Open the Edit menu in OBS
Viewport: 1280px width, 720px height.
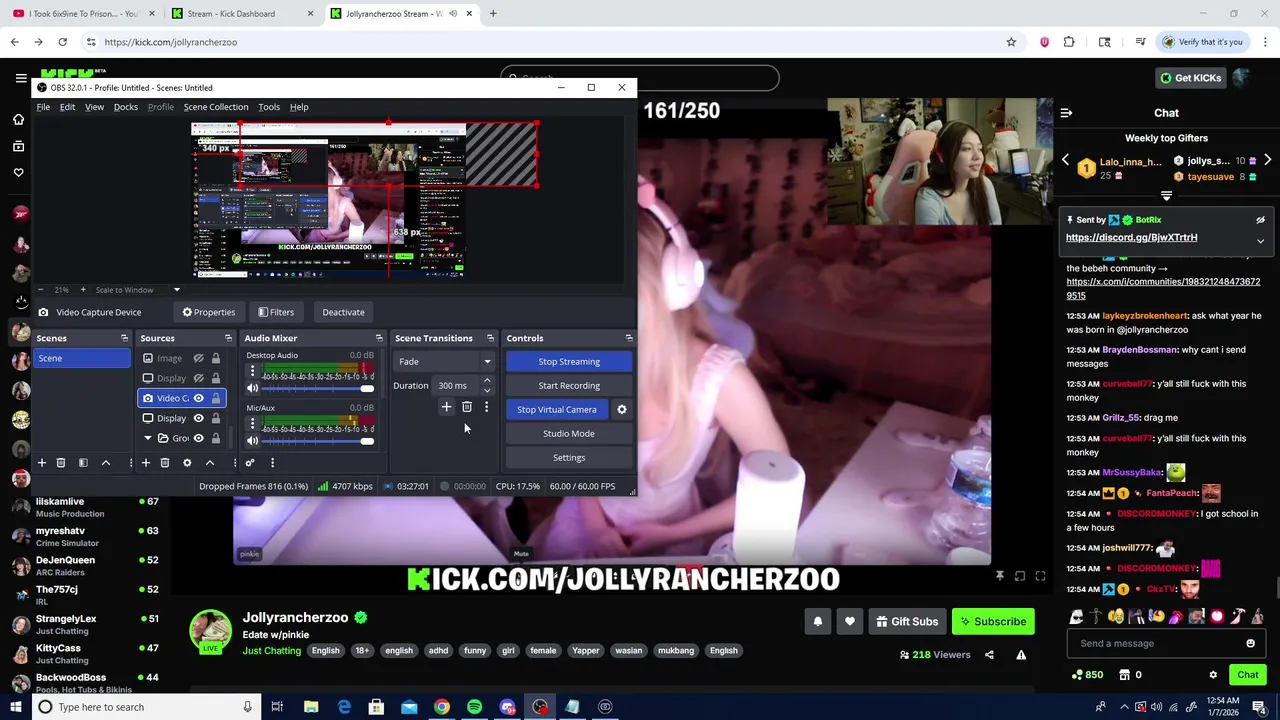pyautogui.click(x=67, y=107)
